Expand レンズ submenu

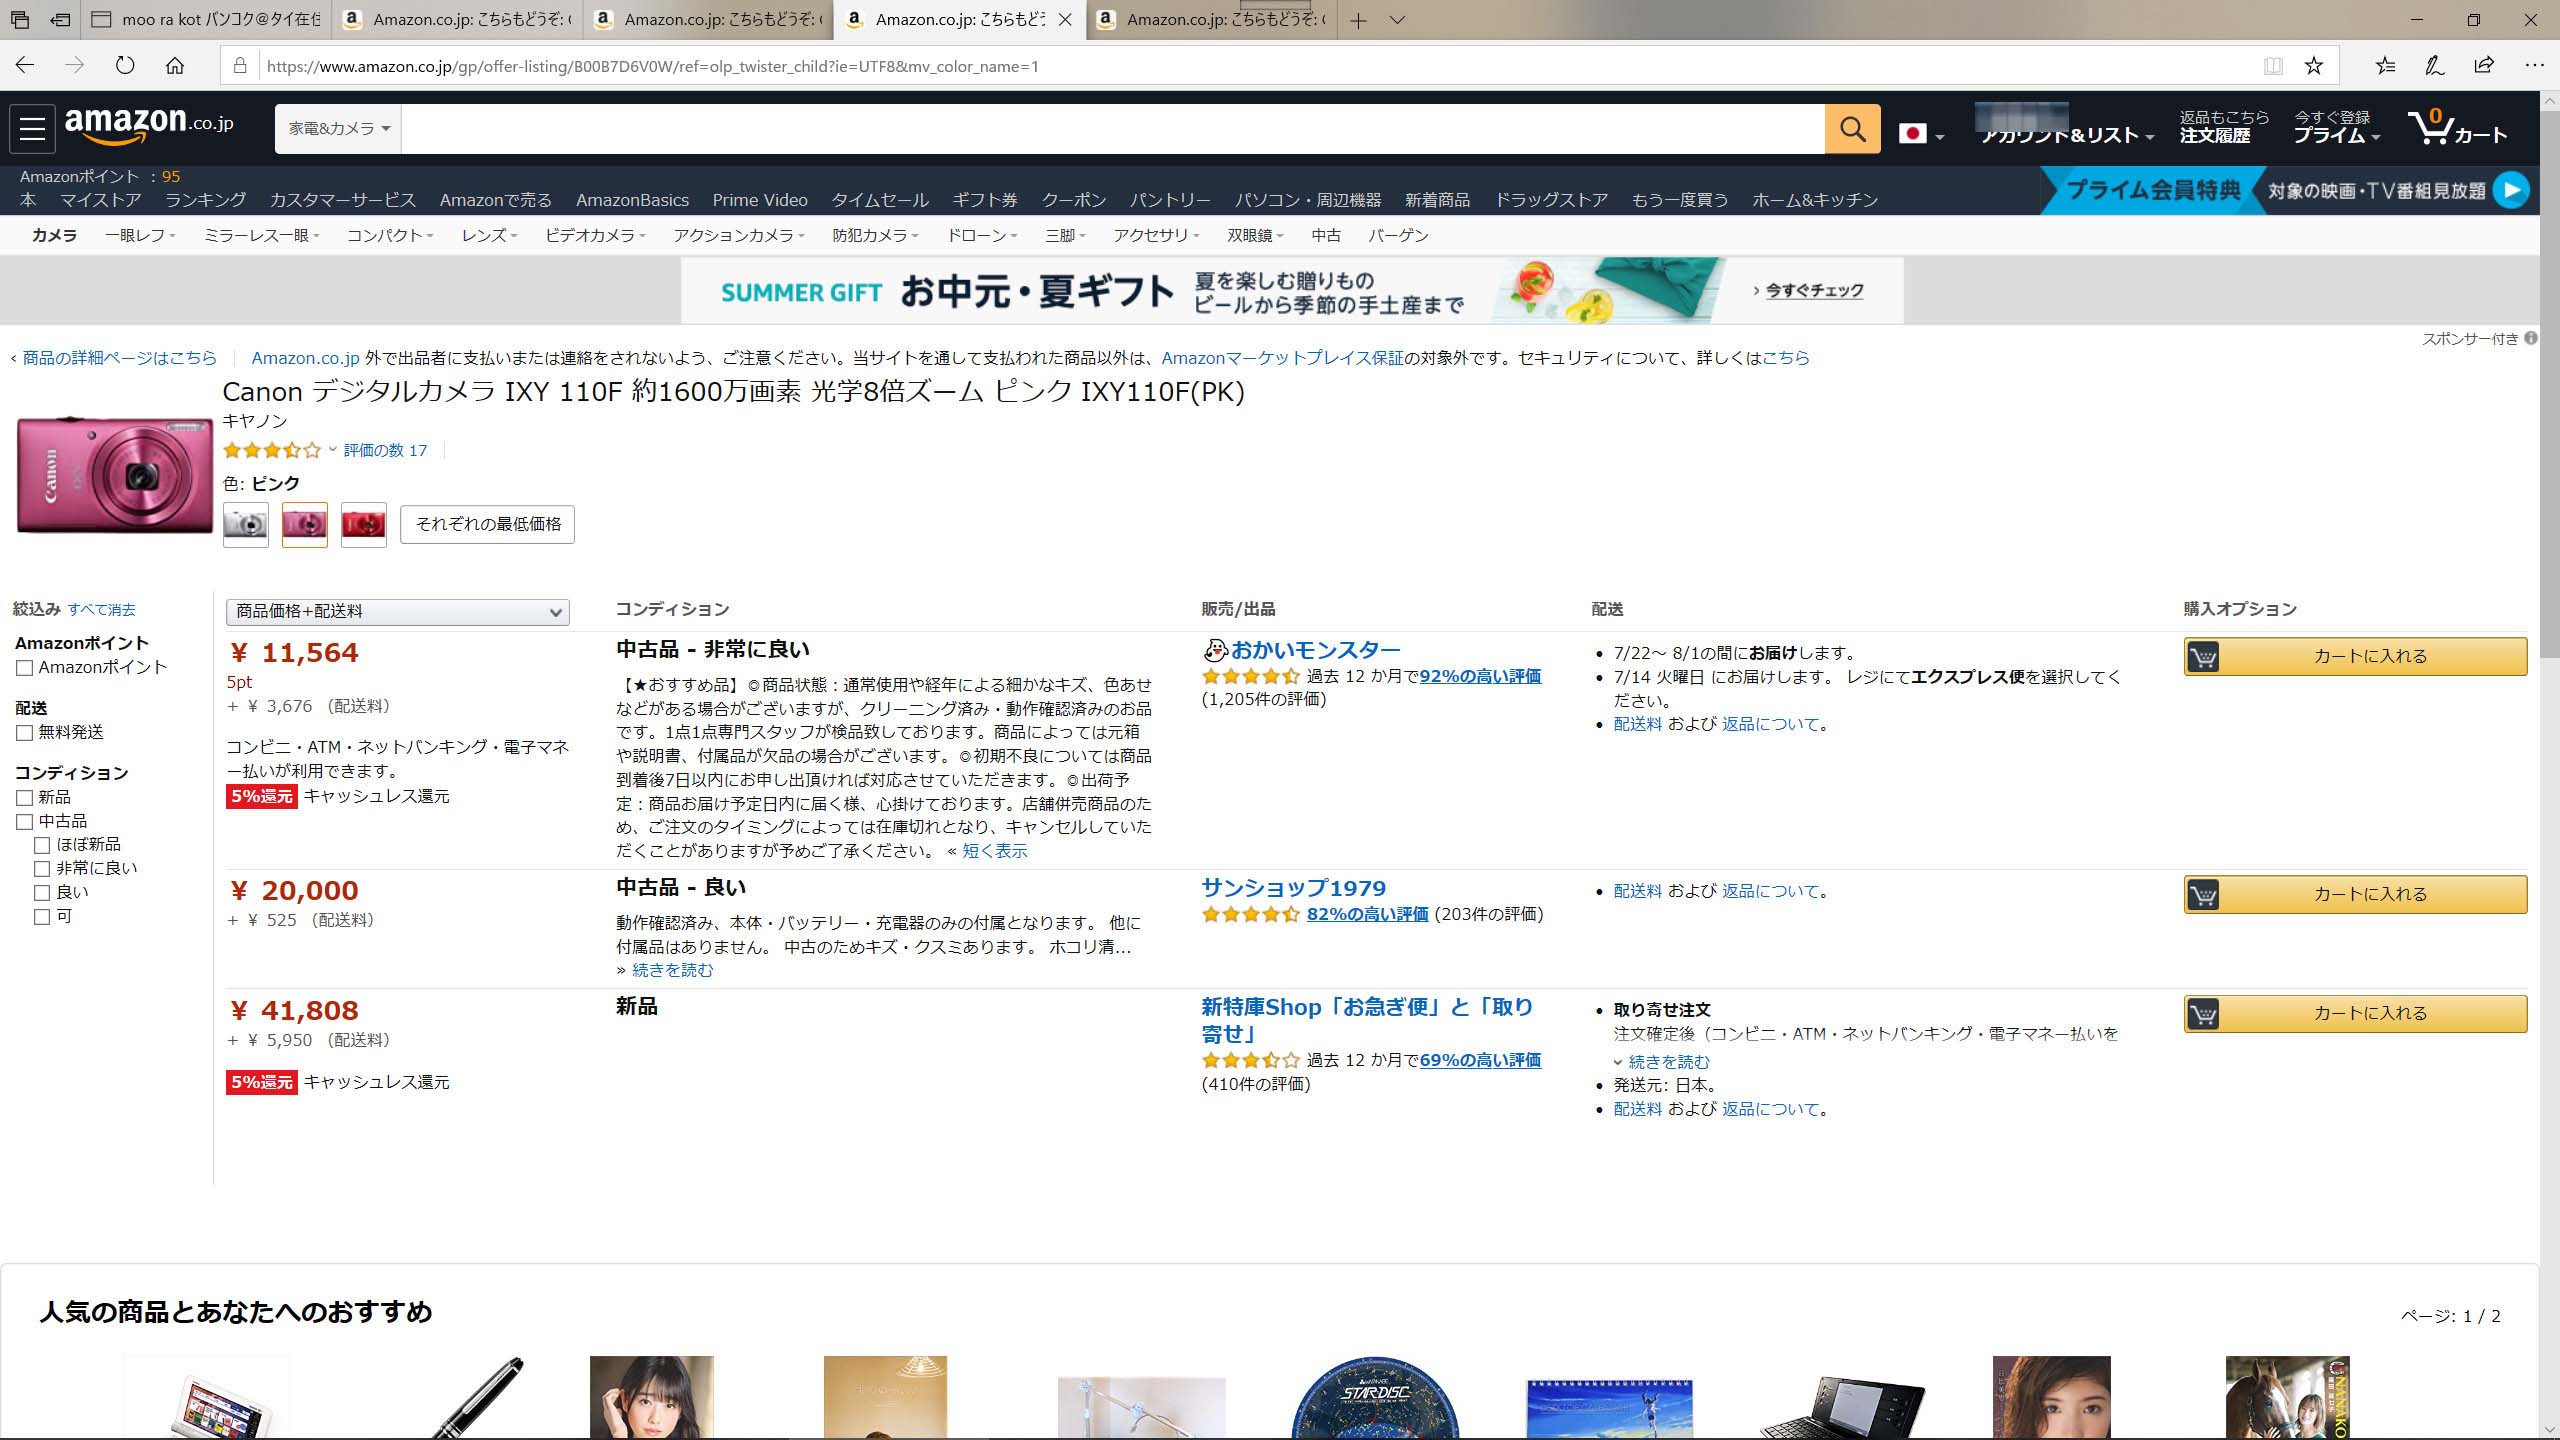pyautogui.click(x=489, y=236)
